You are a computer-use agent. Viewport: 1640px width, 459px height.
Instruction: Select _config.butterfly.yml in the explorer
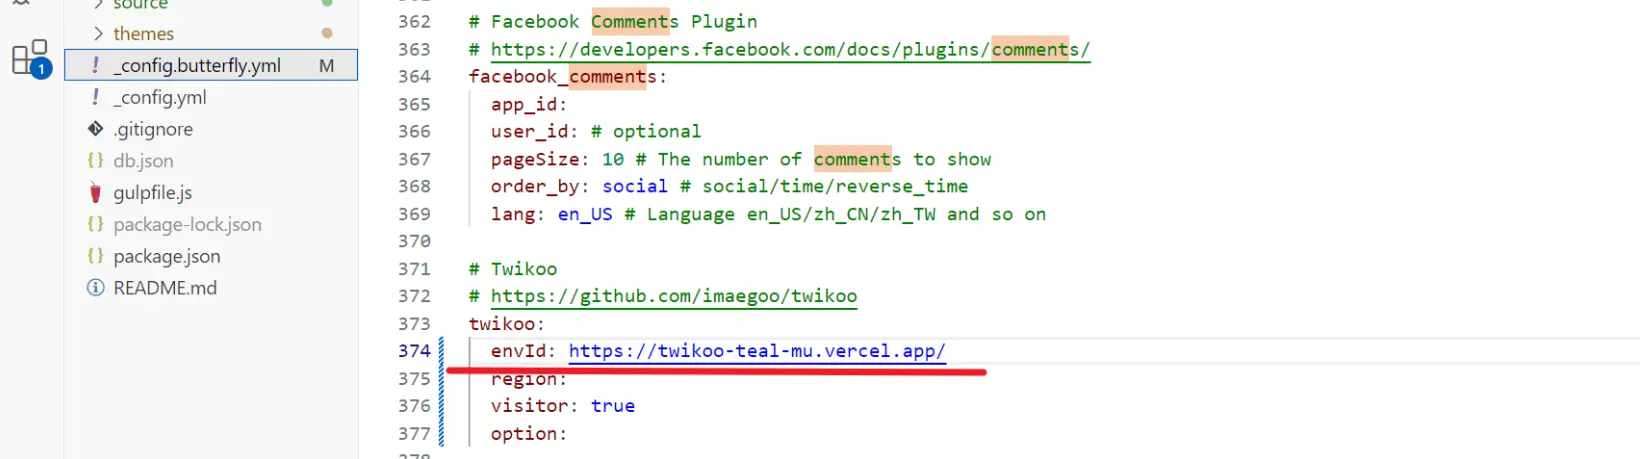(x=197, y=66)
